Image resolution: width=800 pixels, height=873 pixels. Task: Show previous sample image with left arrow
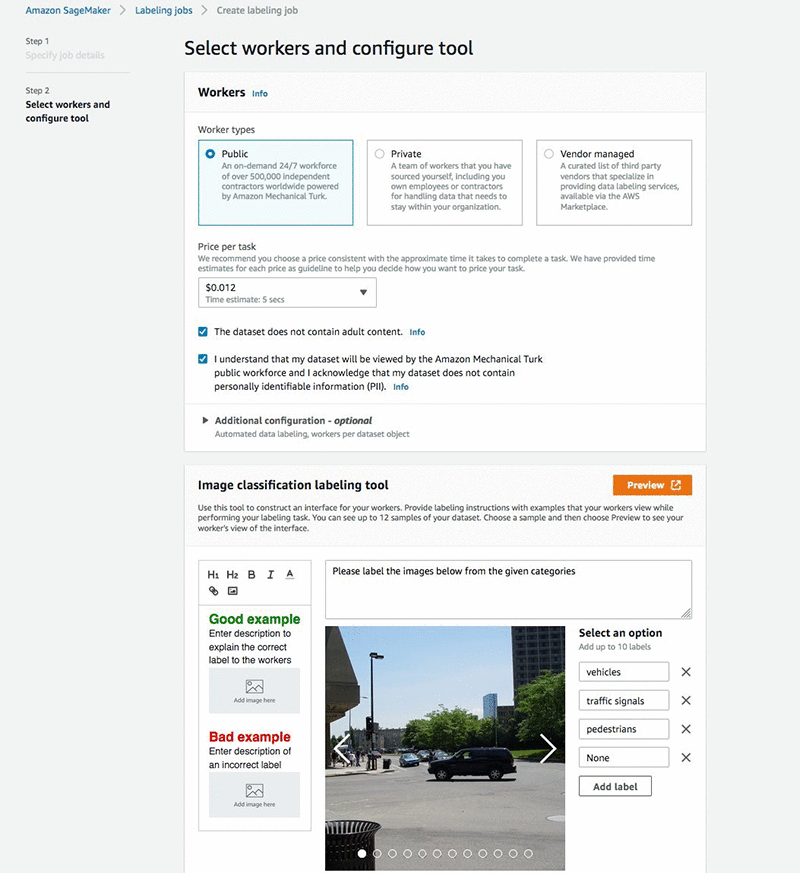click(342, 748)
